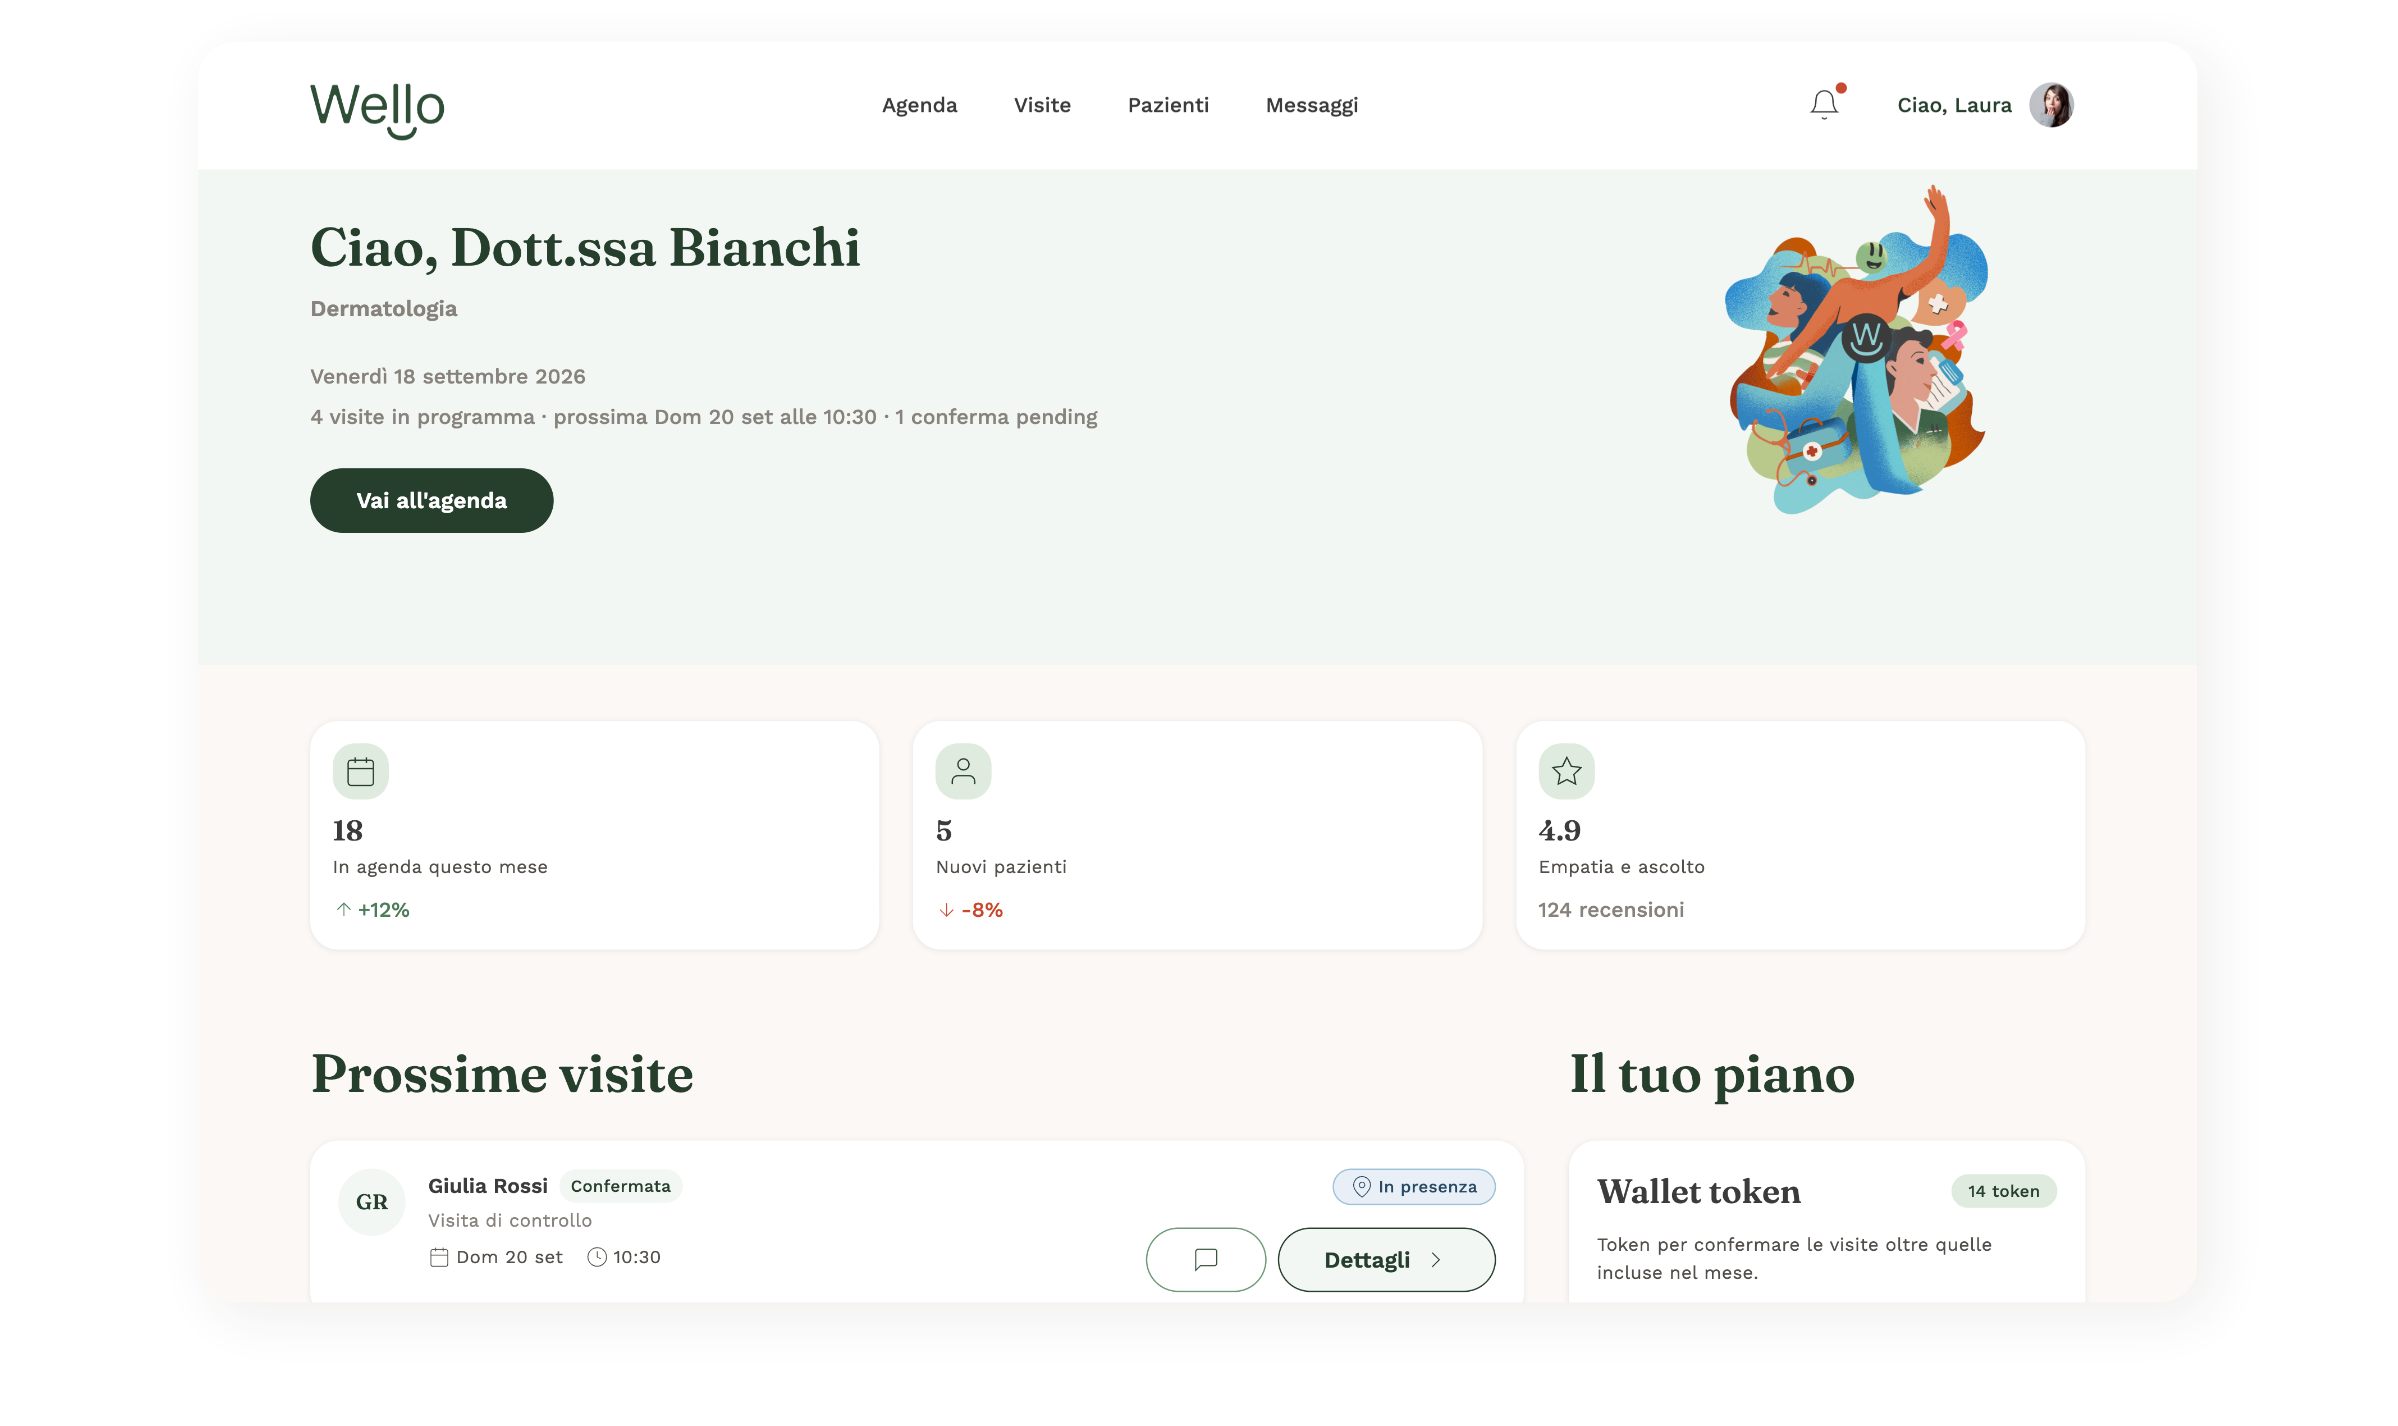Click the person icon on Nuovi pazienti card
The image size is (2398, 1426).
click(x=963, y=771)
